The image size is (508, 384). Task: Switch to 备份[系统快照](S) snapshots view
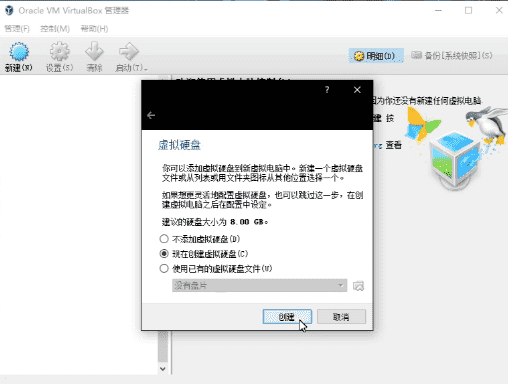point(452,55)
